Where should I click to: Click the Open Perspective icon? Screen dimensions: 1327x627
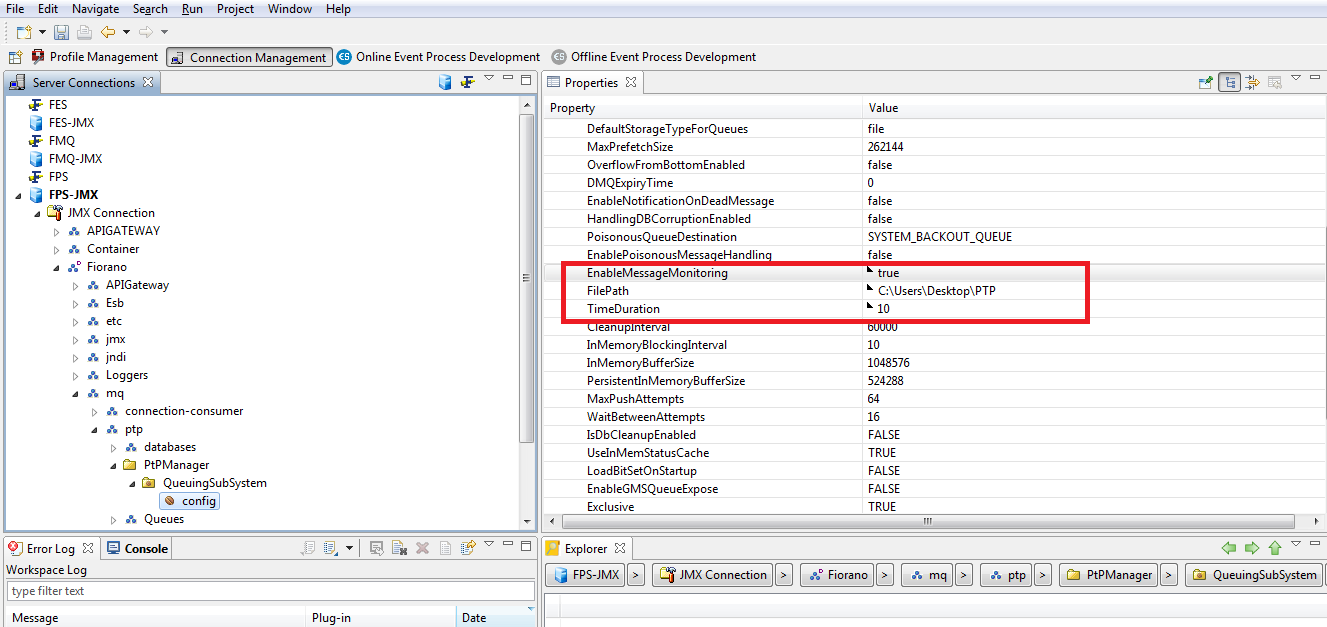click(15, 58)
